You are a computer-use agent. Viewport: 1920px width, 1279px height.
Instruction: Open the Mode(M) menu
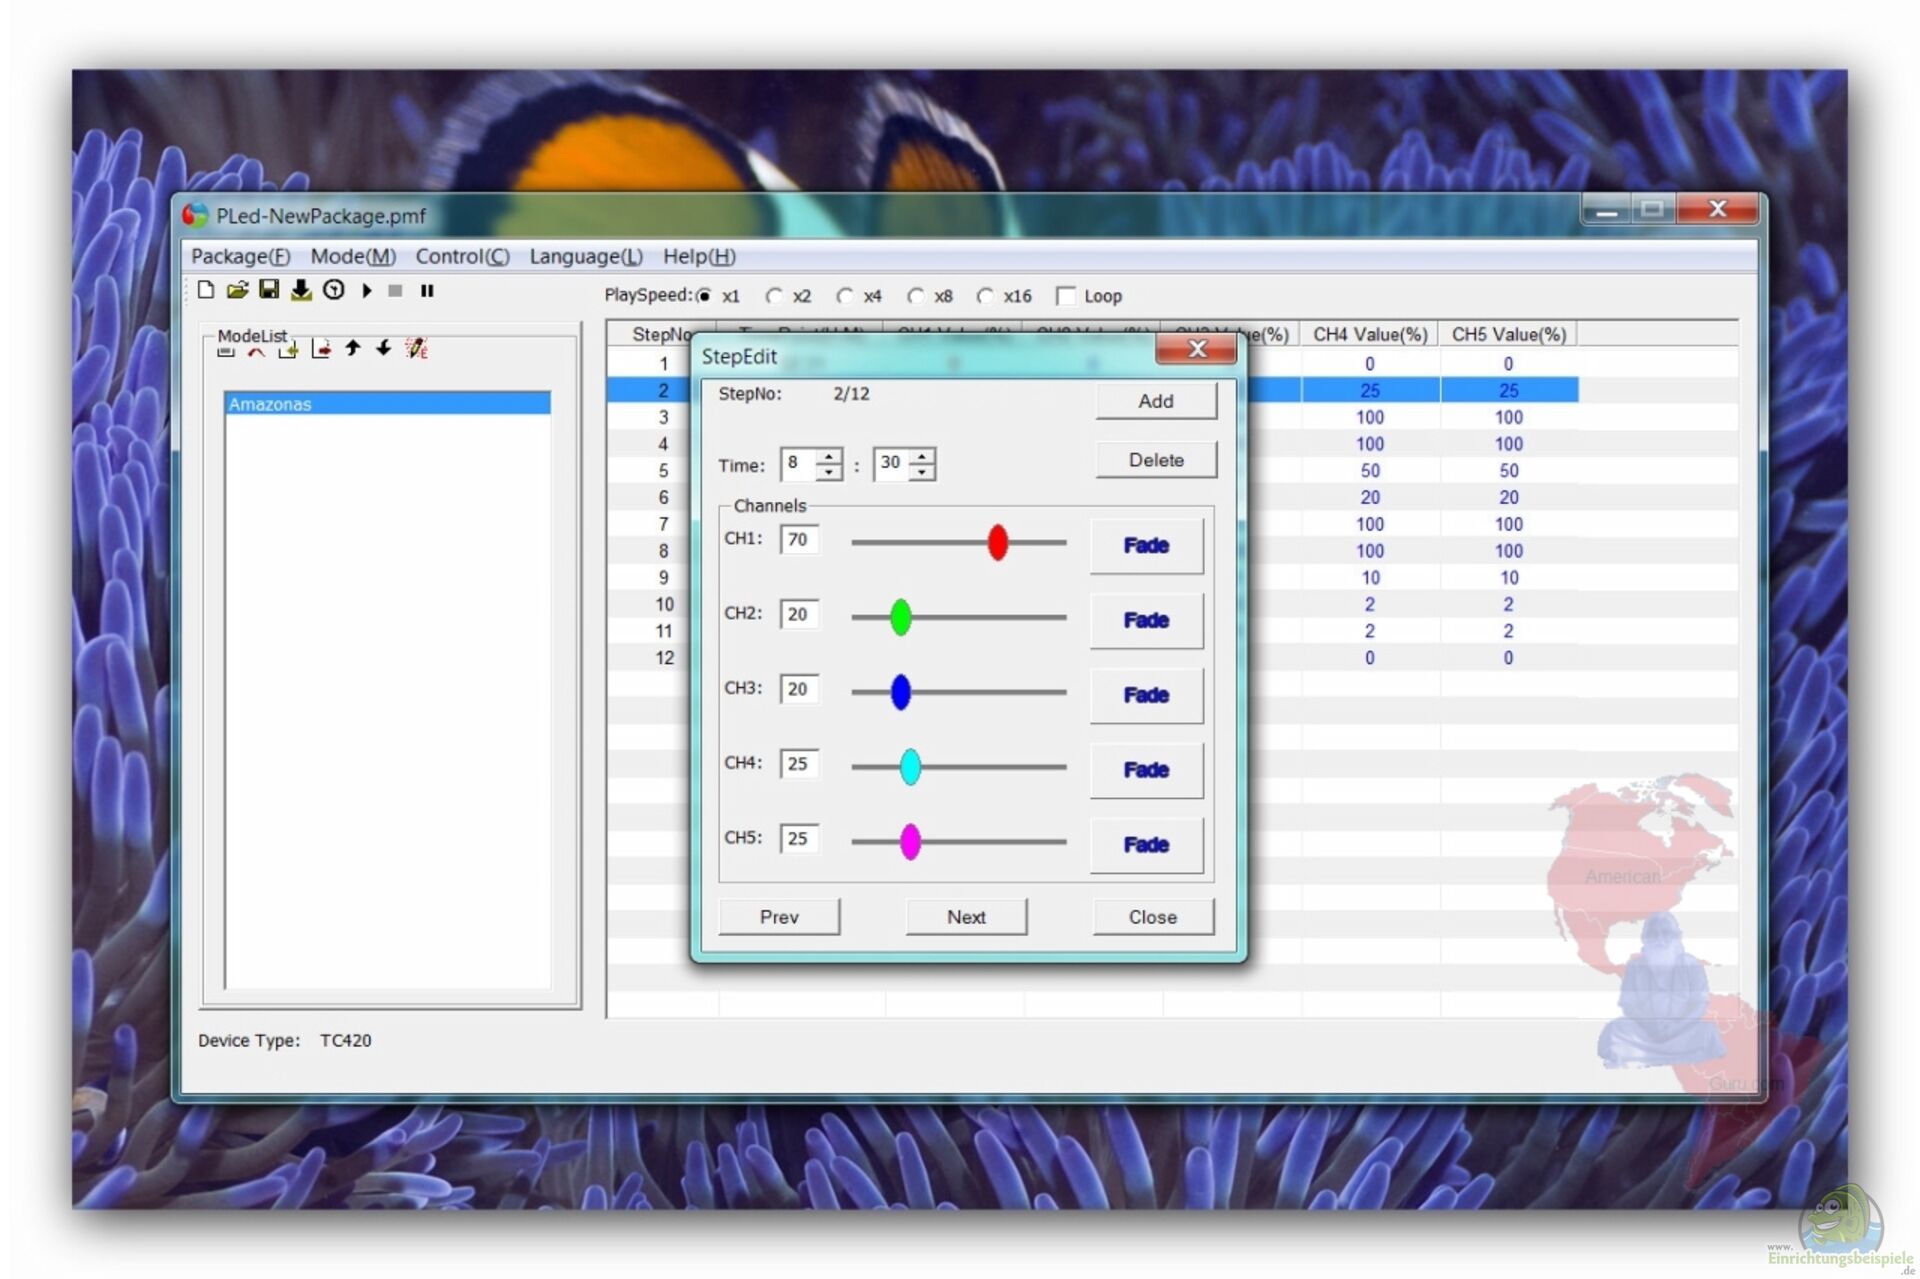coord(352,256)
